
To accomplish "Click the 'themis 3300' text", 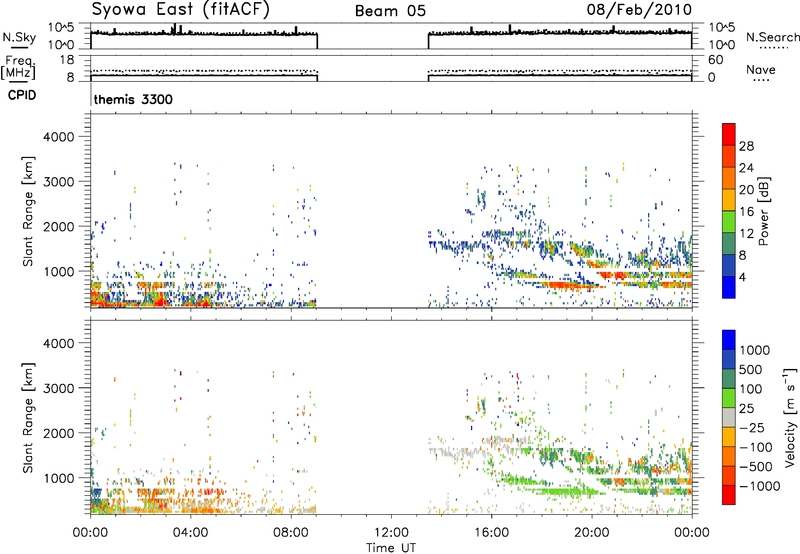I will (x=133, y=99).
